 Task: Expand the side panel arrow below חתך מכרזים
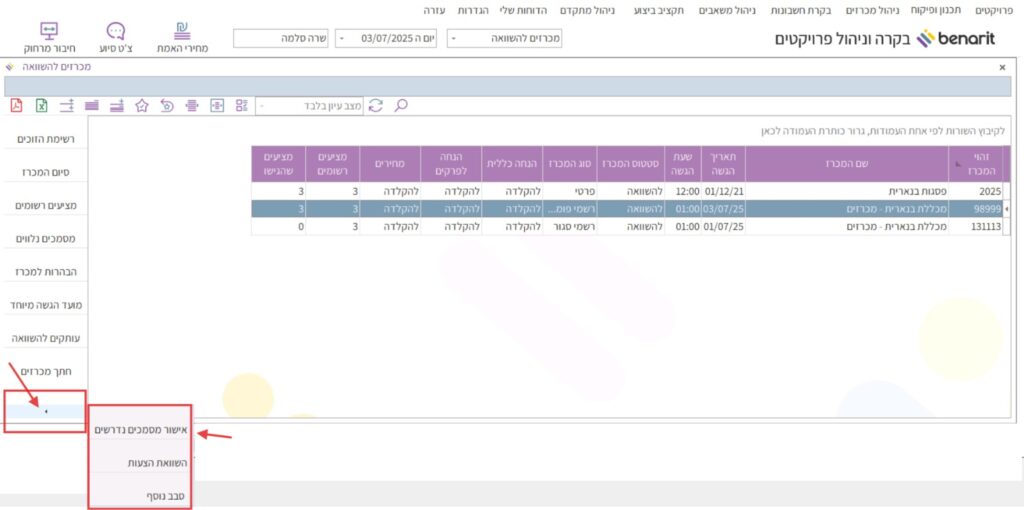[x=46, y=411]
